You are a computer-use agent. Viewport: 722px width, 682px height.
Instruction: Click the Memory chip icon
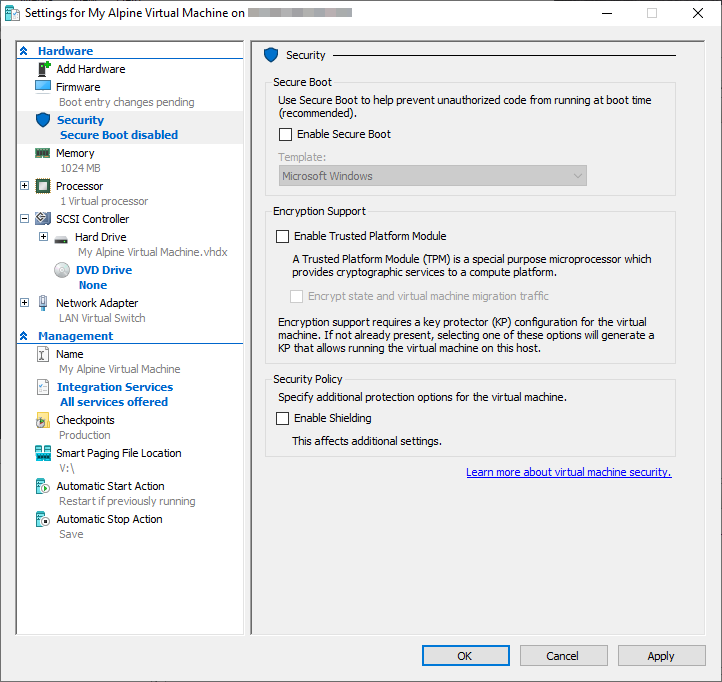pos(42,153)
